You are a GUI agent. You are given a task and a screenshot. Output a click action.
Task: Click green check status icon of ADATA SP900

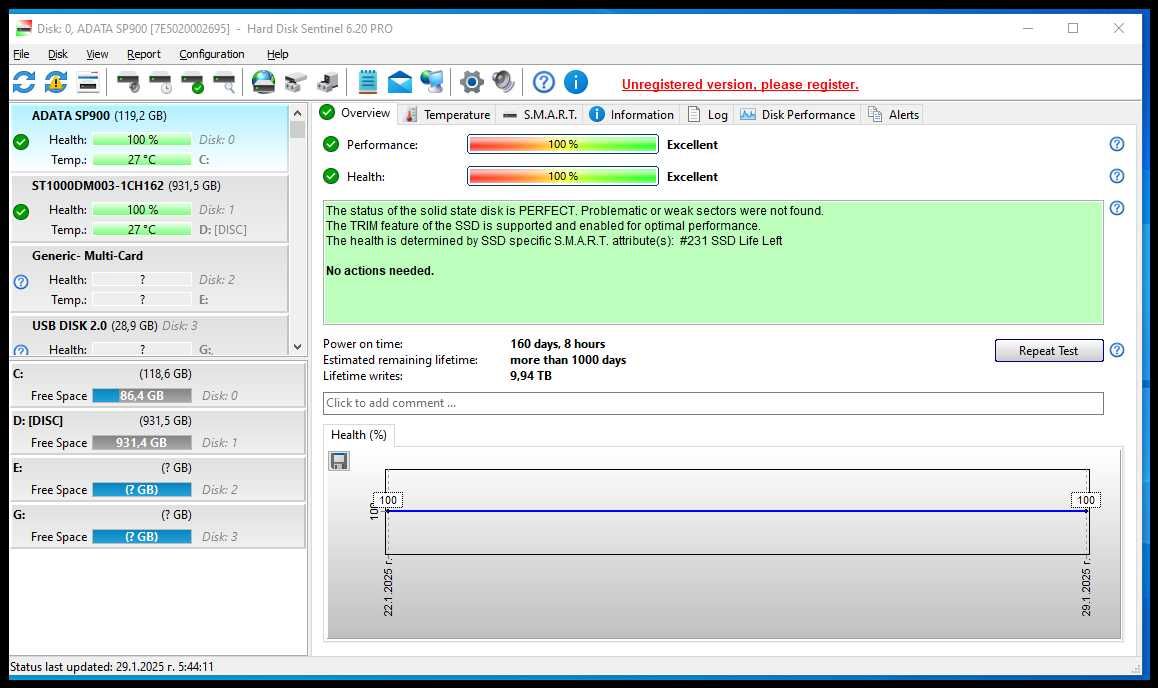click(21, 142)
